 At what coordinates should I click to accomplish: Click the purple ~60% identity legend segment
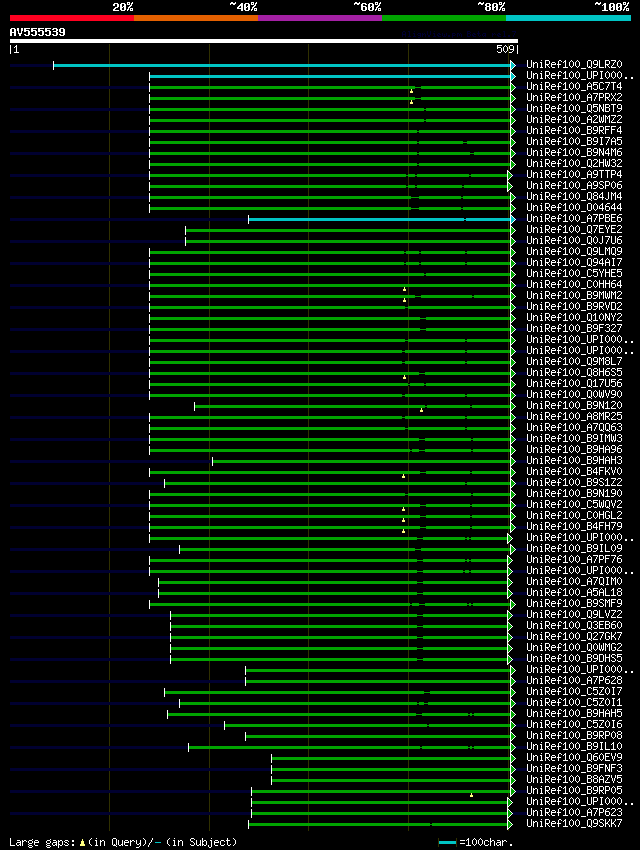coord(320,18)
